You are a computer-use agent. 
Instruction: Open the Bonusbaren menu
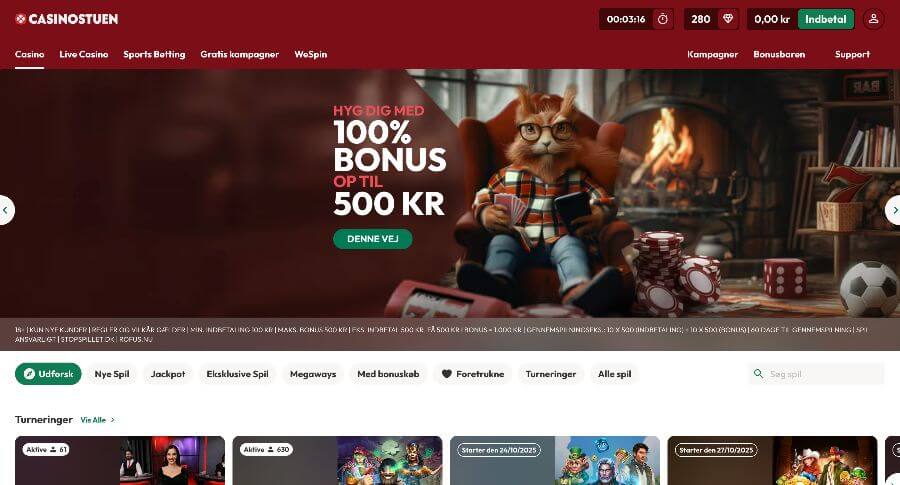(x=779, y=54)
